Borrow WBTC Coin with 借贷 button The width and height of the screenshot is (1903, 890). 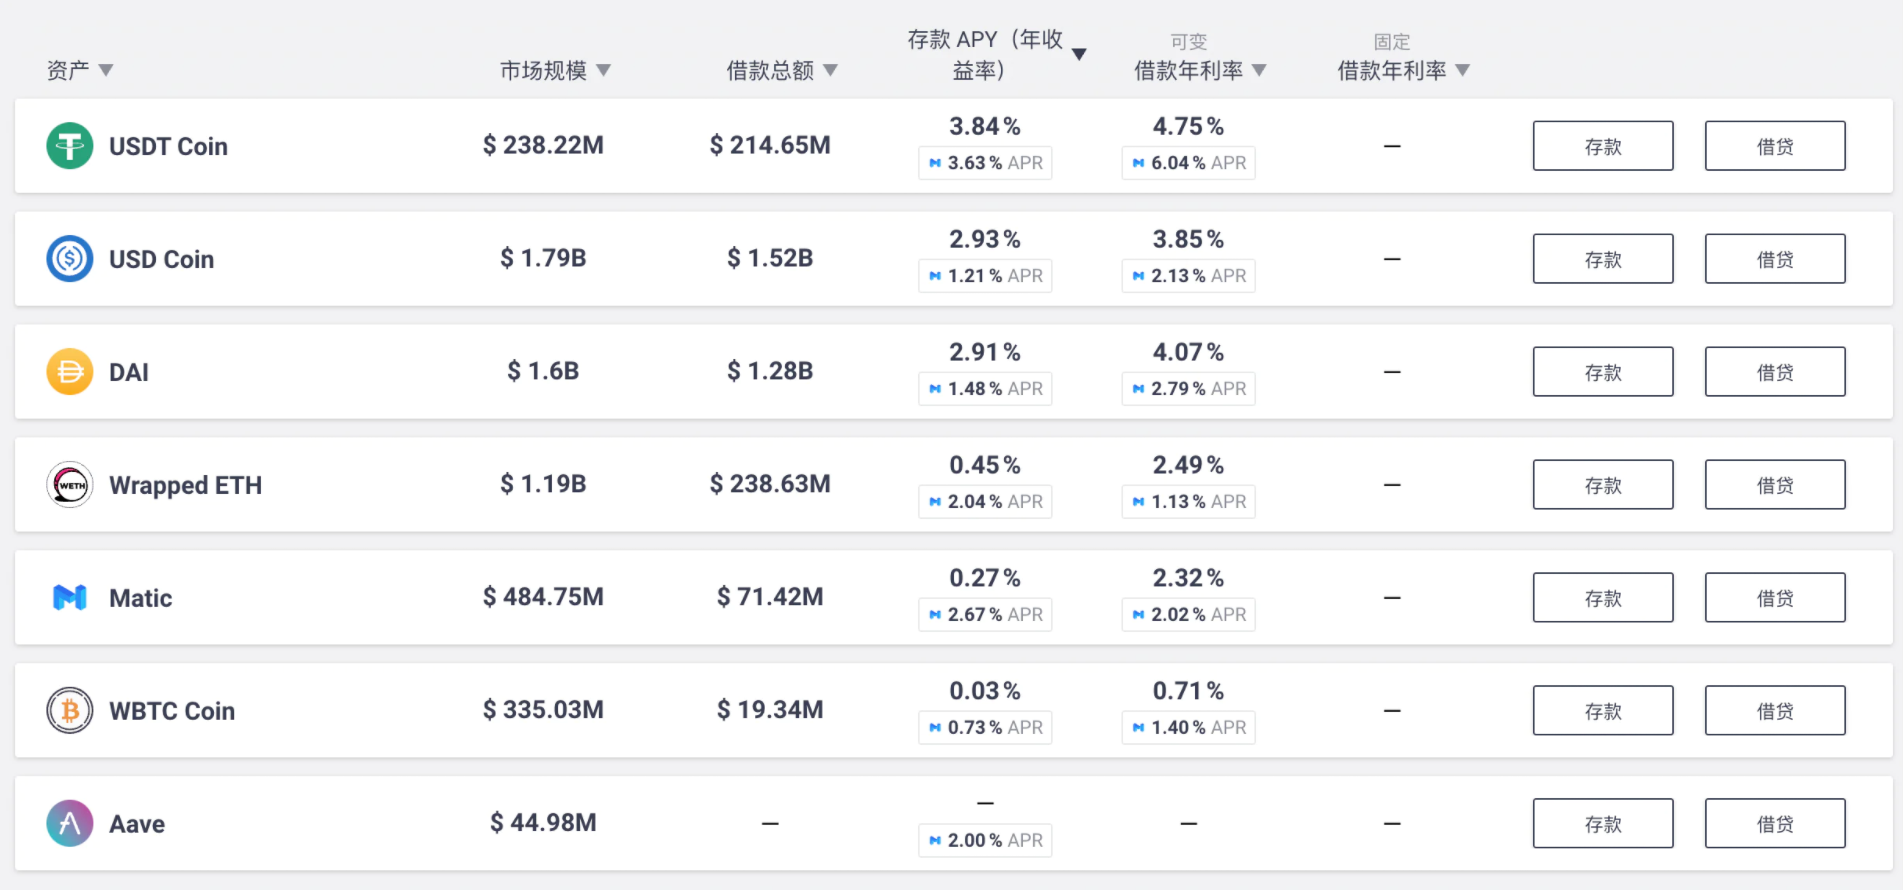(1775, 711)
